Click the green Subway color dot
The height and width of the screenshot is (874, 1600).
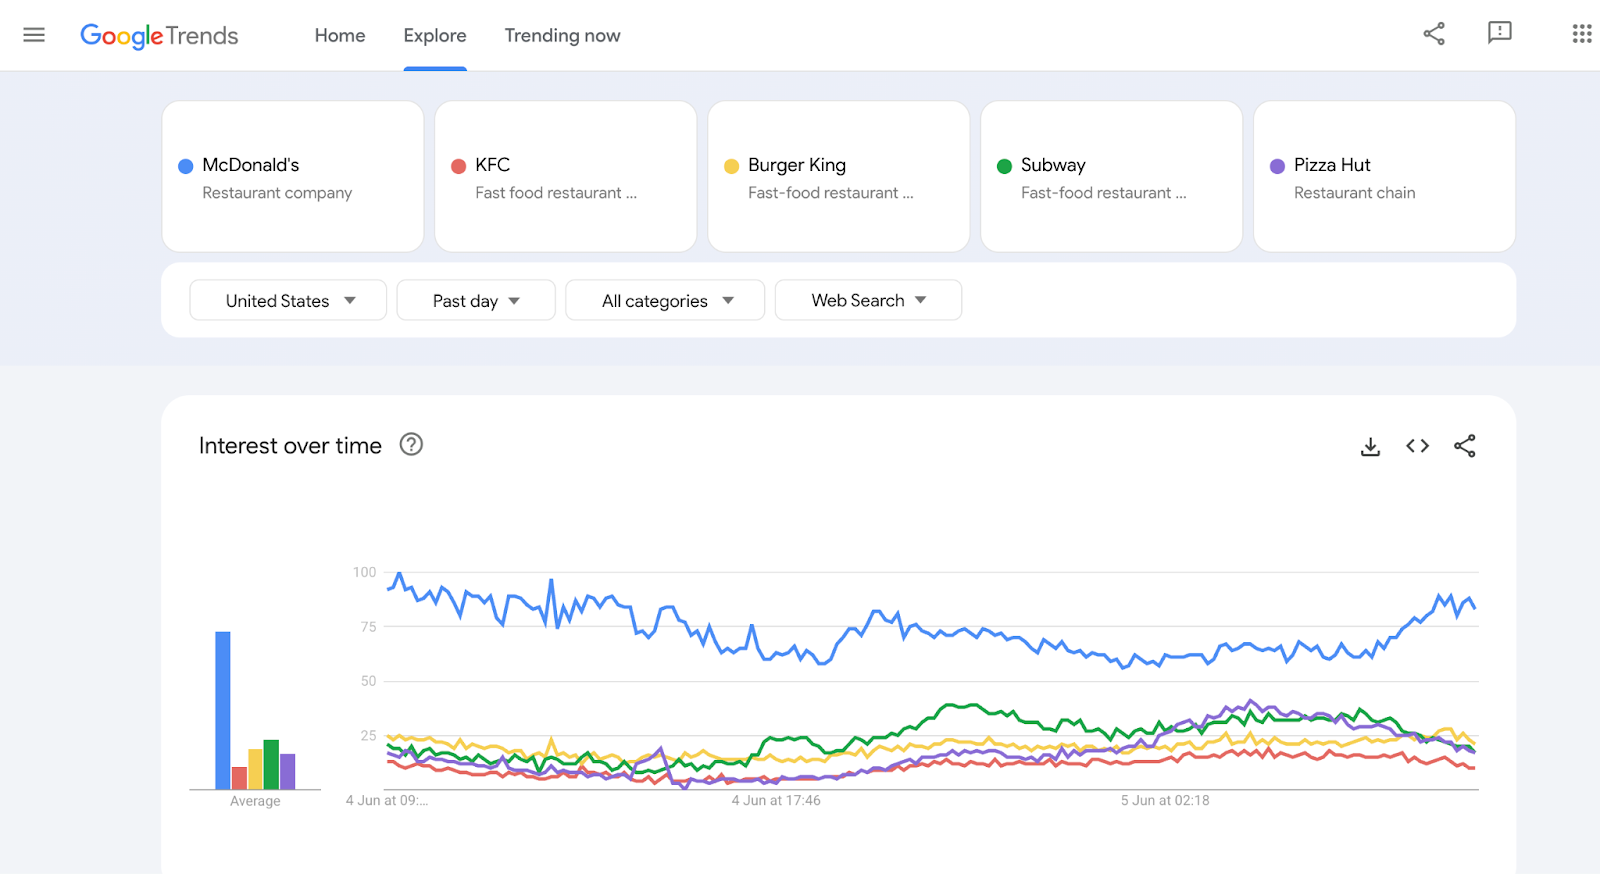(1004, 166)
